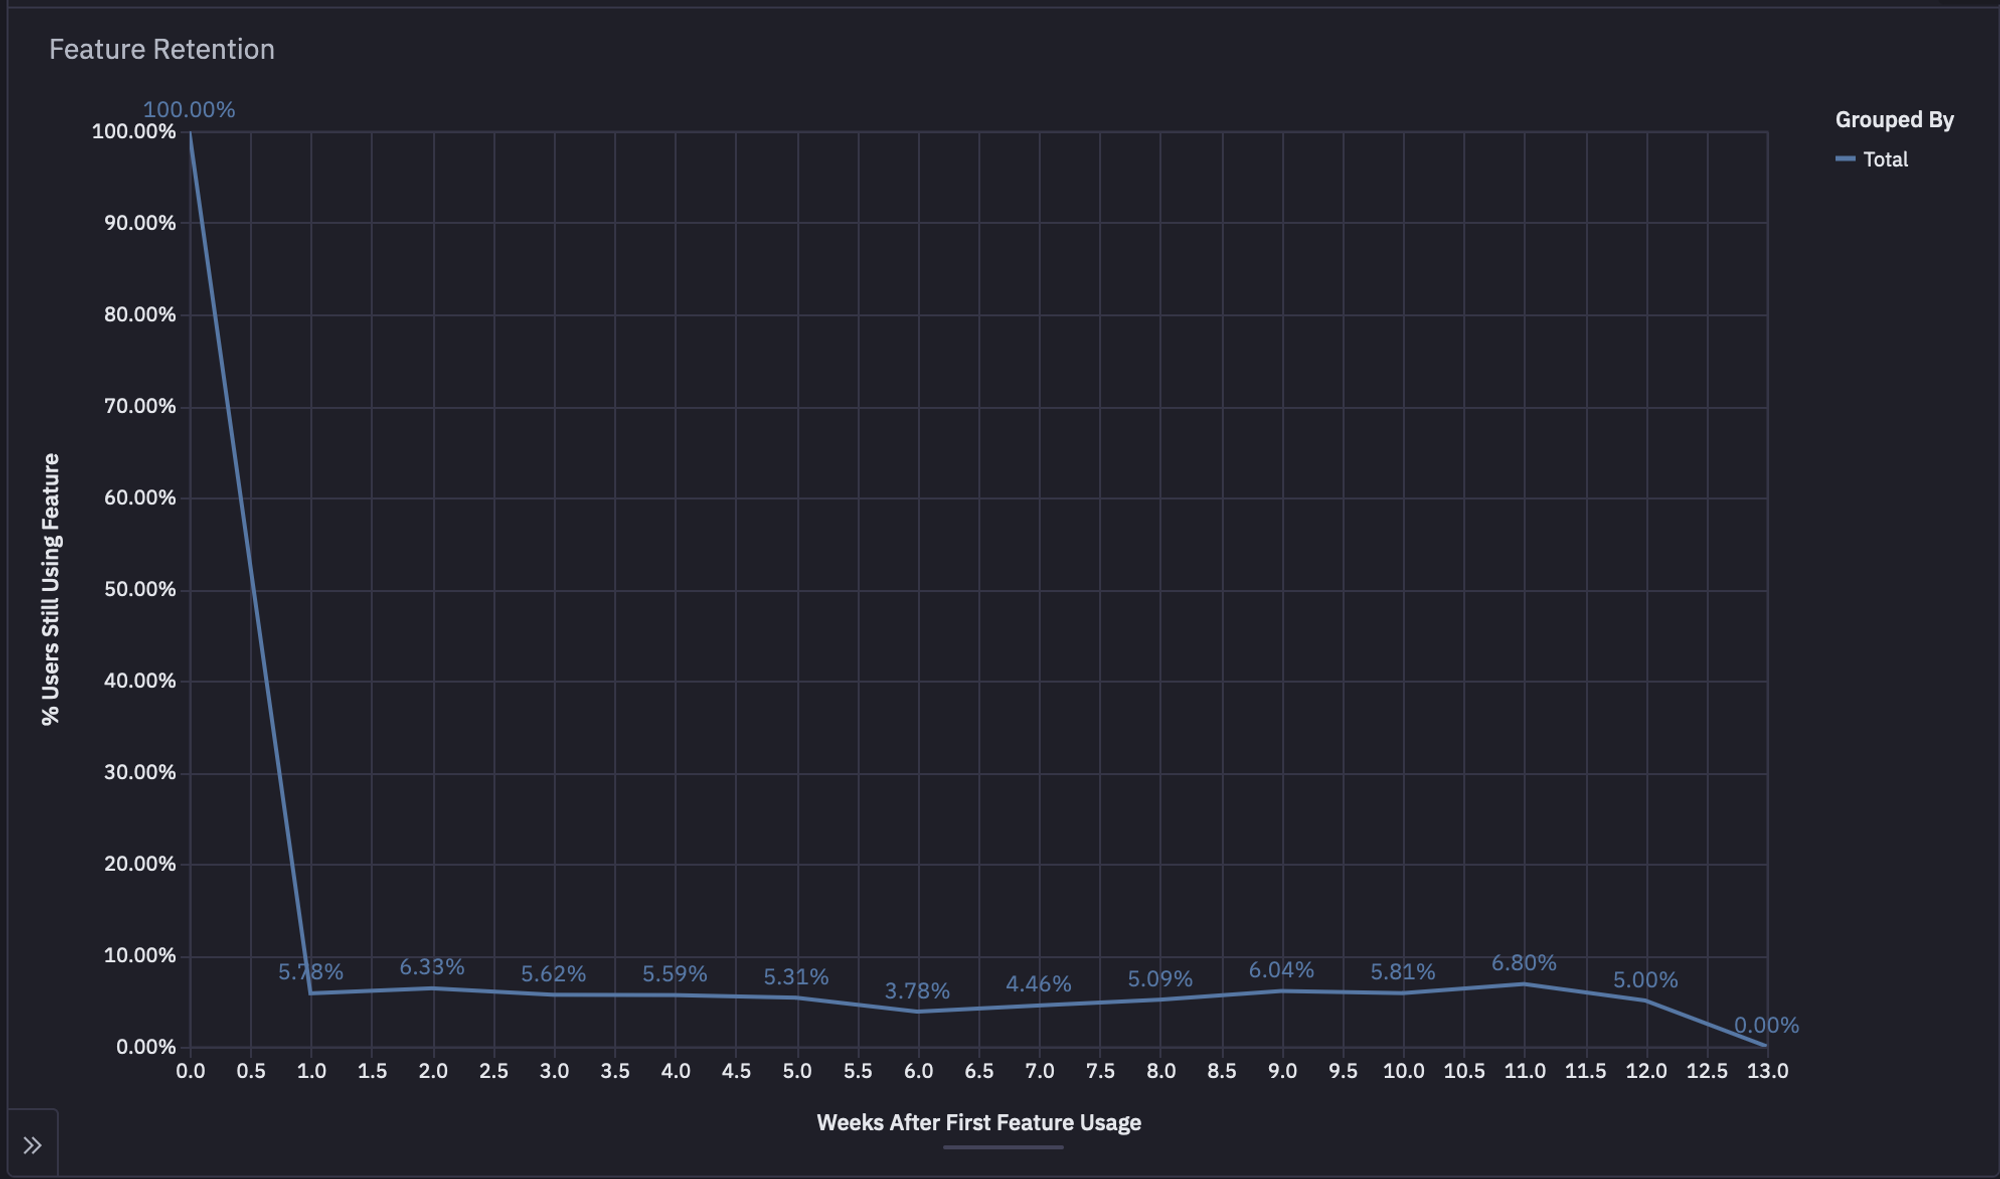Click the horizontal scrollbar under x-axis title

click(1002, 1148)
